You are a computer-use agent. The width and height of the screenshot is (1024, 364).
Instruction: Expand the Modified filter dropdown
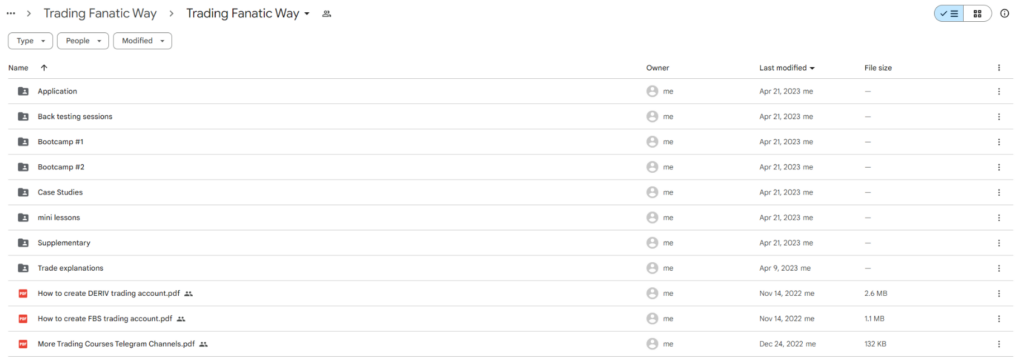(142, 41)
